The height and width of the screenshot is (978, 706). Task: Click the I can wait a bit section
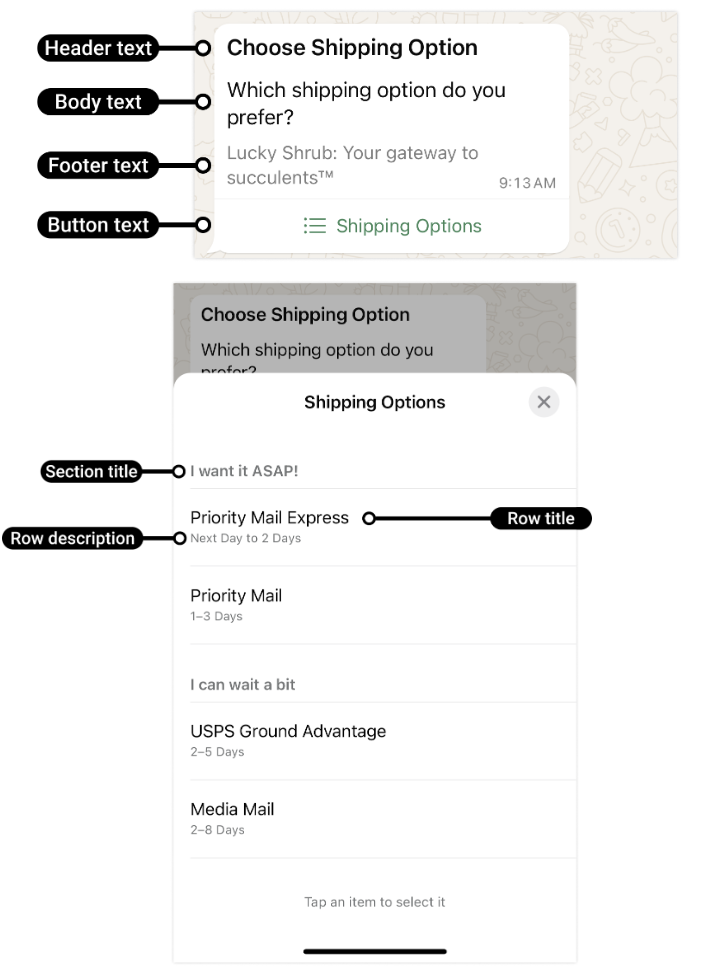click(243, 685)
